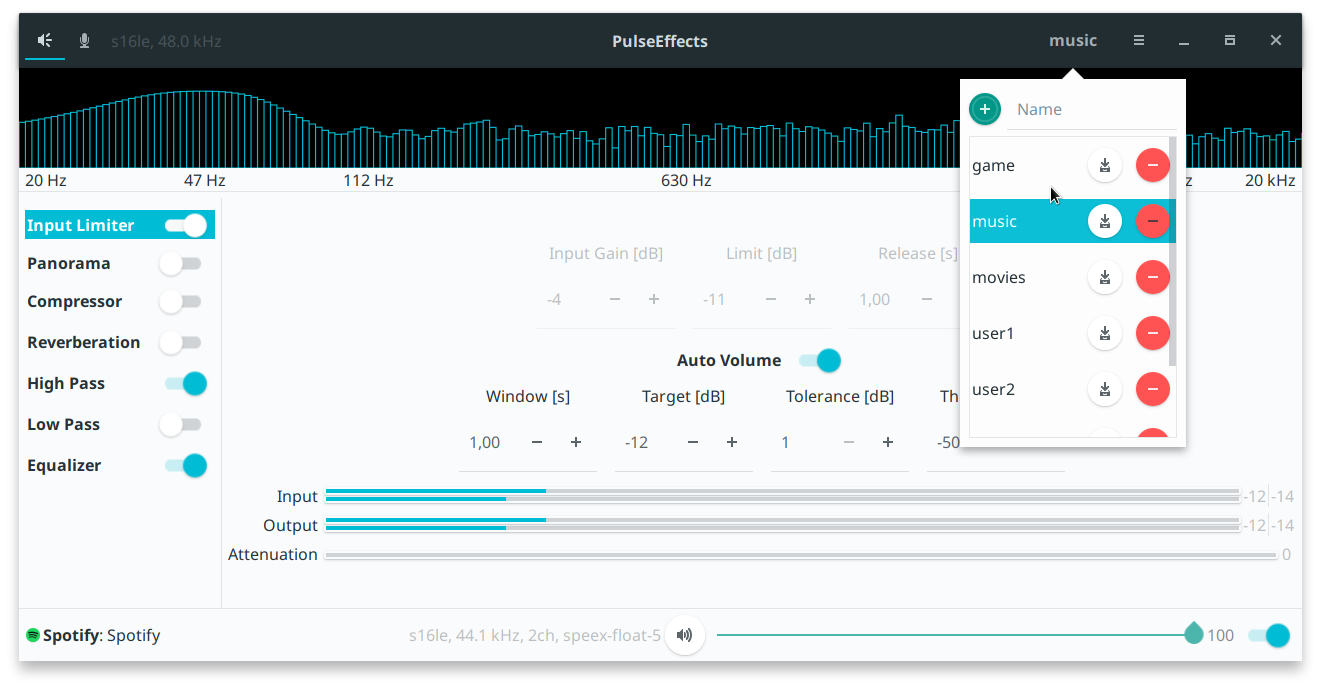
Task: Load the user1 preset from list
Action: click(x=993, y=334)
